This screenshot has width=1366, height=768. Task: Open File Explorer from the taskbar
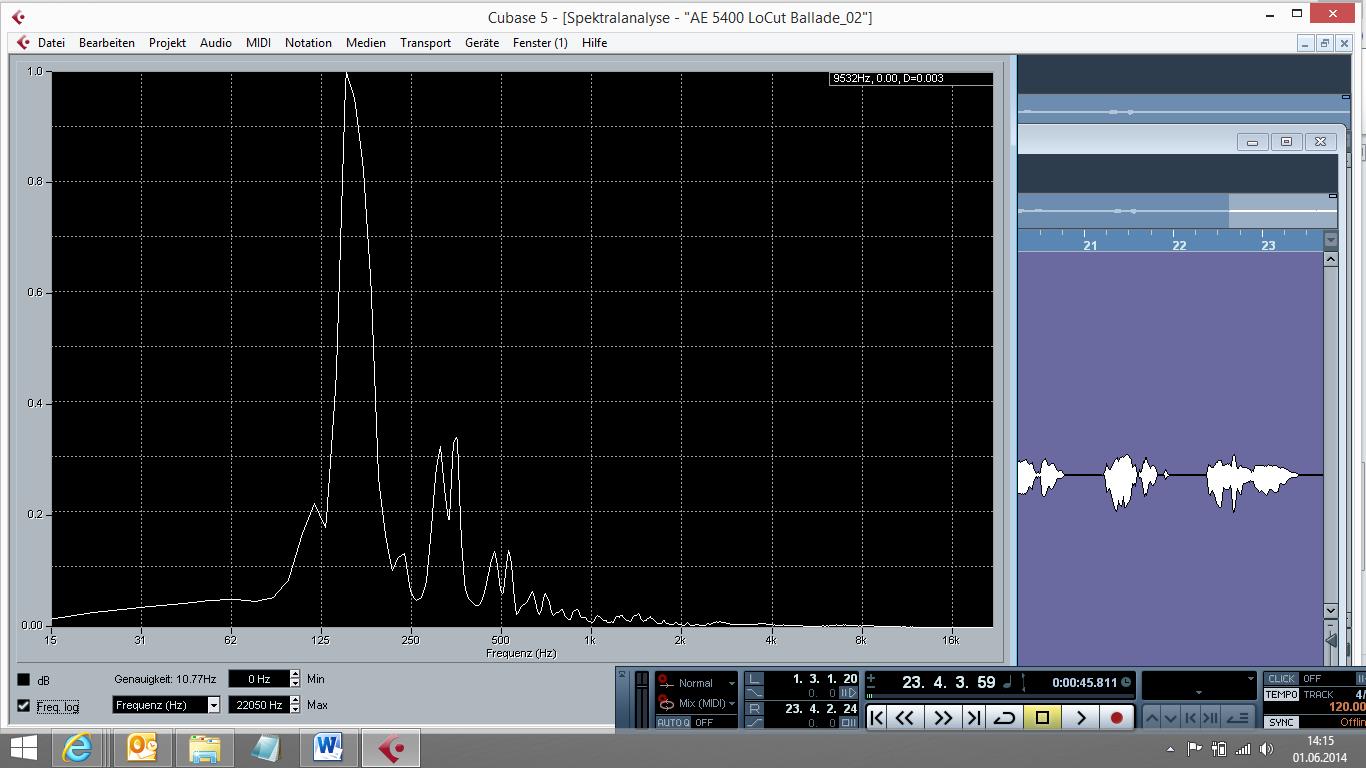(x=205, y=747)
